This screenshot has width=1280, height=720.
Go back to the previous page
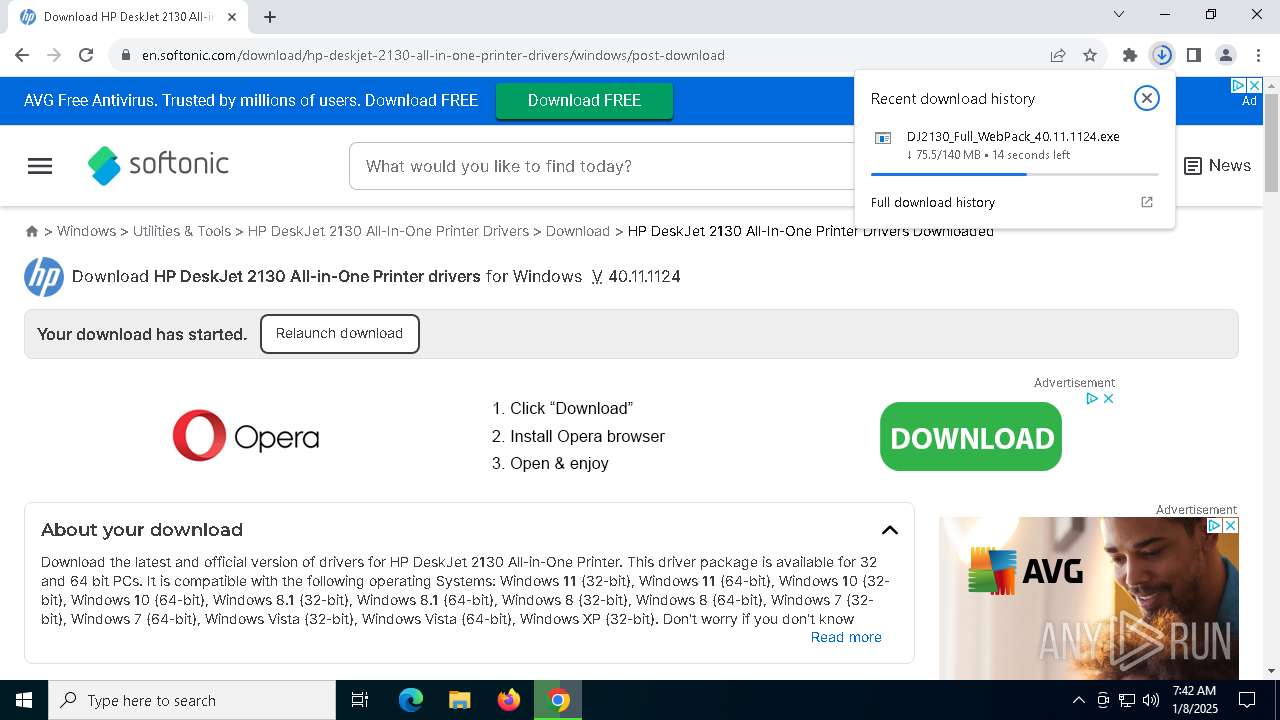pos(22,55)
